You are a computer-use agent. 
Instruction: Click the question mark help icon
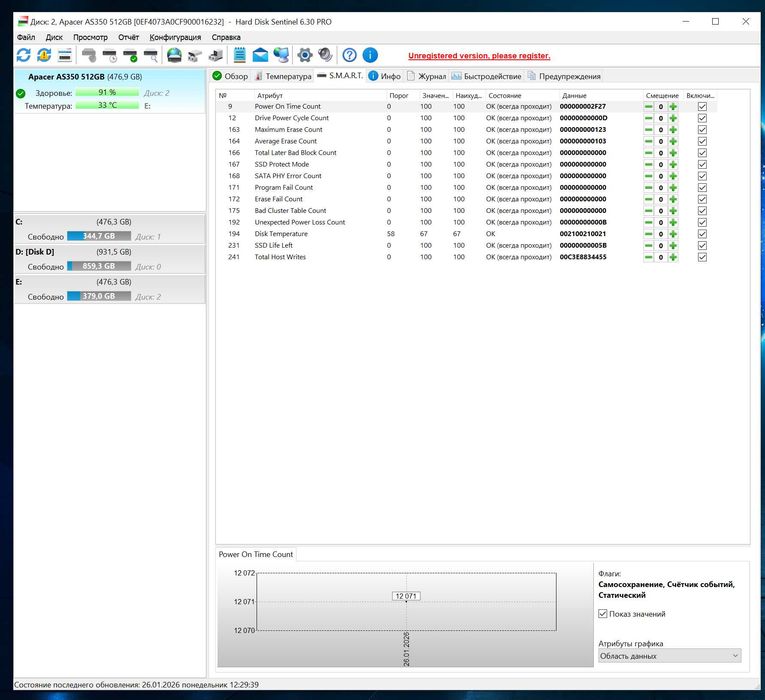[x=349, y=55]
